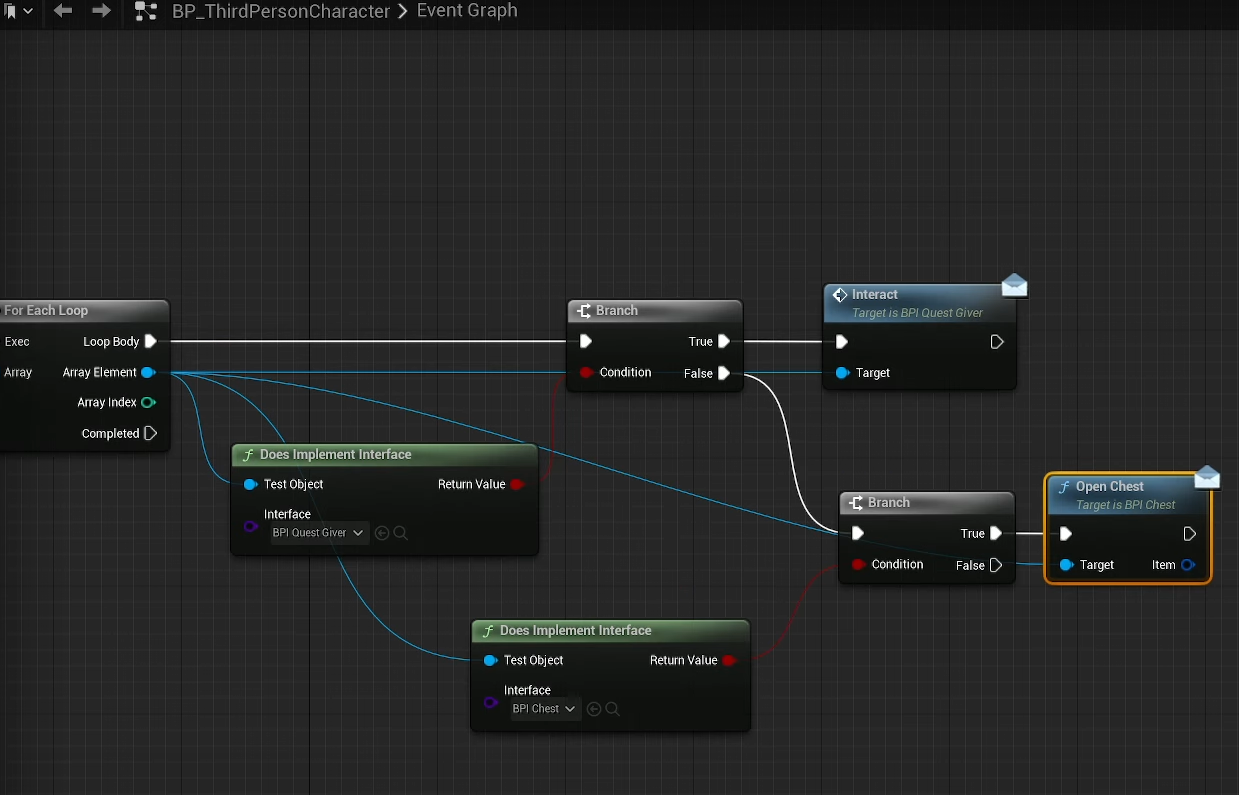
Task: Select the Interact node by its title
Action: pyautogui.click(x=874, y=295)
